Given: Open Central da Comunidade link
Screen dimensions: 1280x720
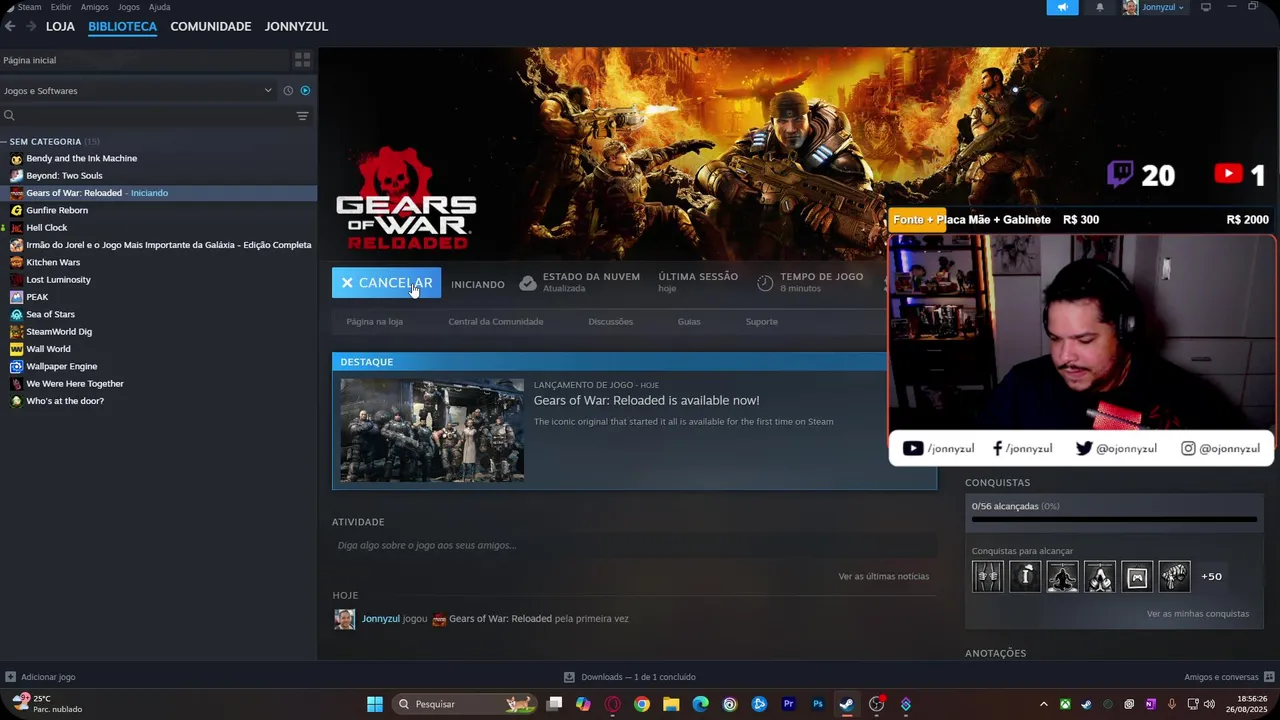Looking at the screenshot, I should (x=496, y=322).
